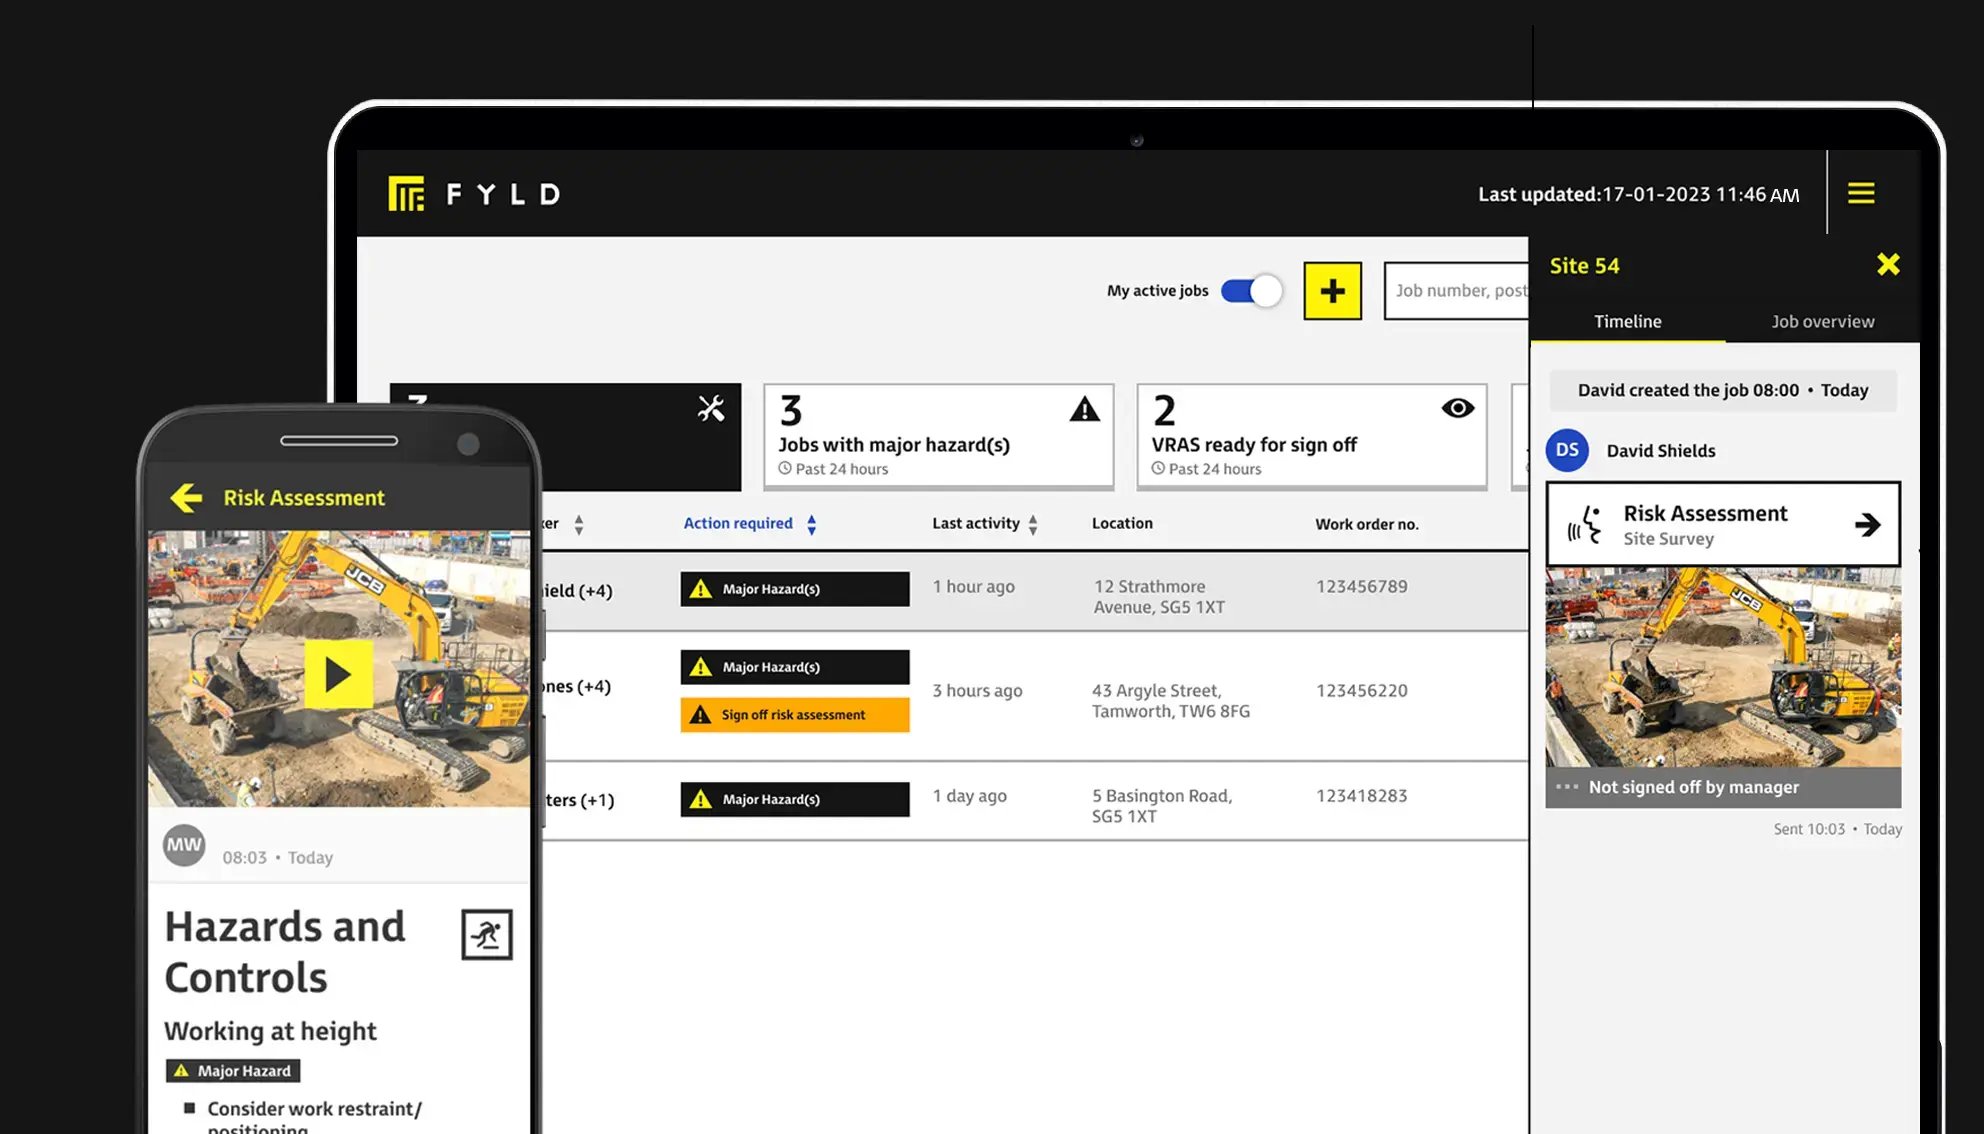Play the excavator video on phone
1984x1134 pixels.
pyautogui.click(x=338, y=675)
